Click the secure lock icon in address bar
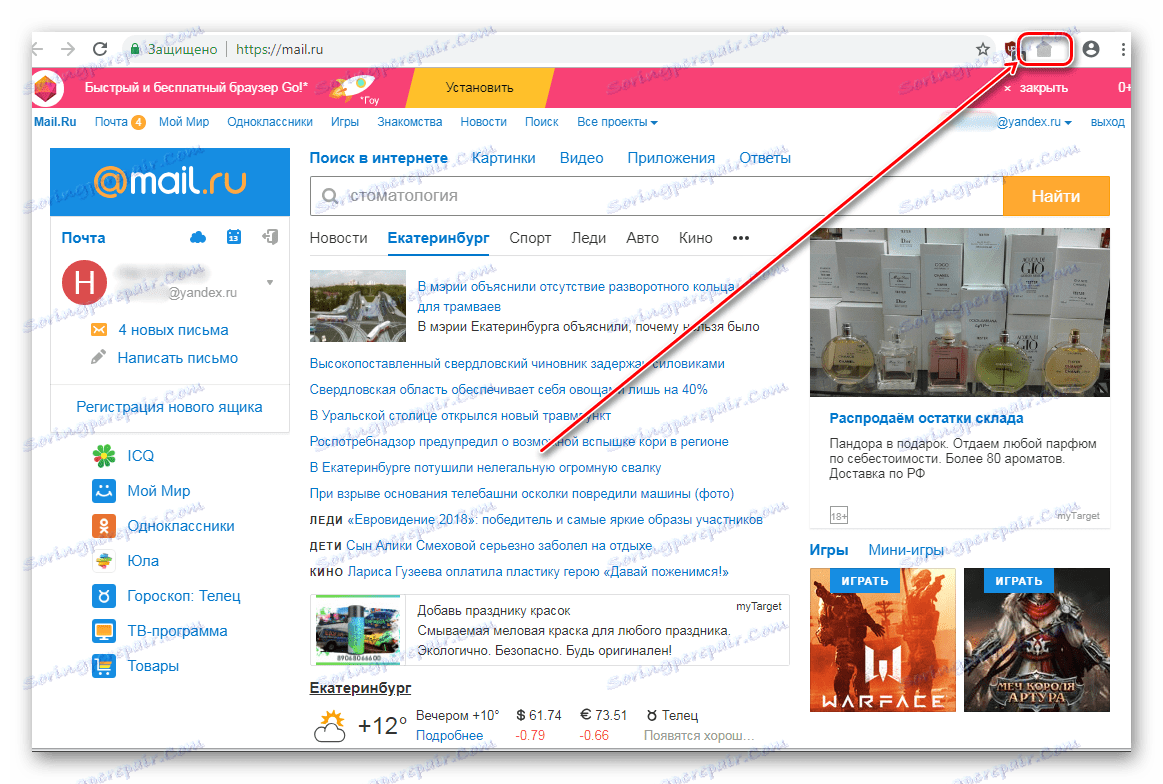Screen dimensions: 1163x784 [134, 49]
